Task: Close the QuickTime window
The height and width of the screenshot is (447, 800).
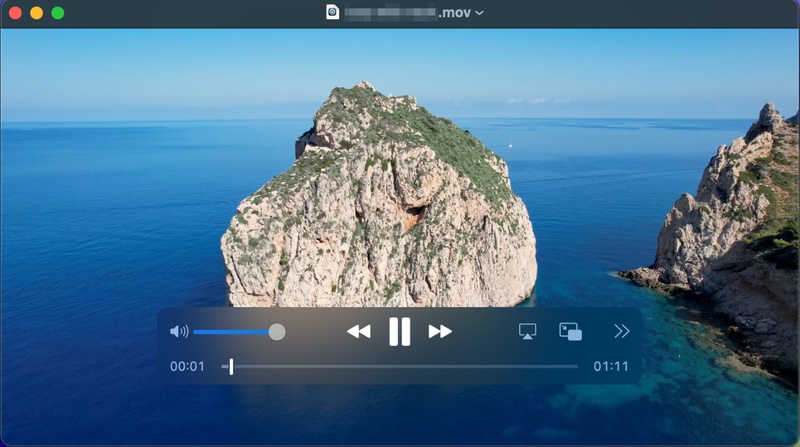Action: tap(15, 13)
